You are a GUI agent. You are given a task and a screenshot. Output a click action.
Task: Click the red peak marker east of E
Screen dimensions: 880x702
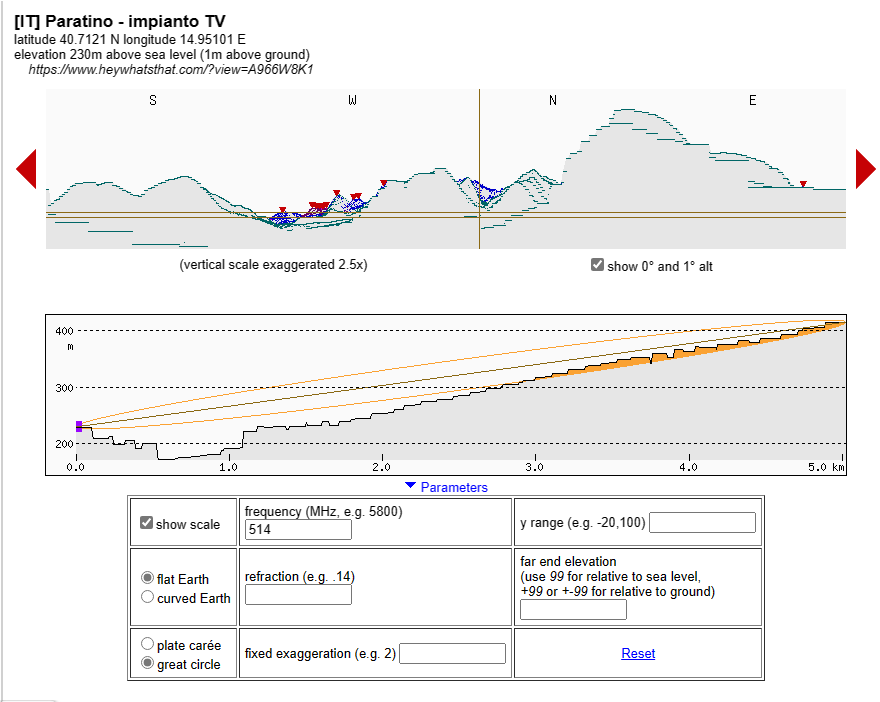[x=803, y=184]
